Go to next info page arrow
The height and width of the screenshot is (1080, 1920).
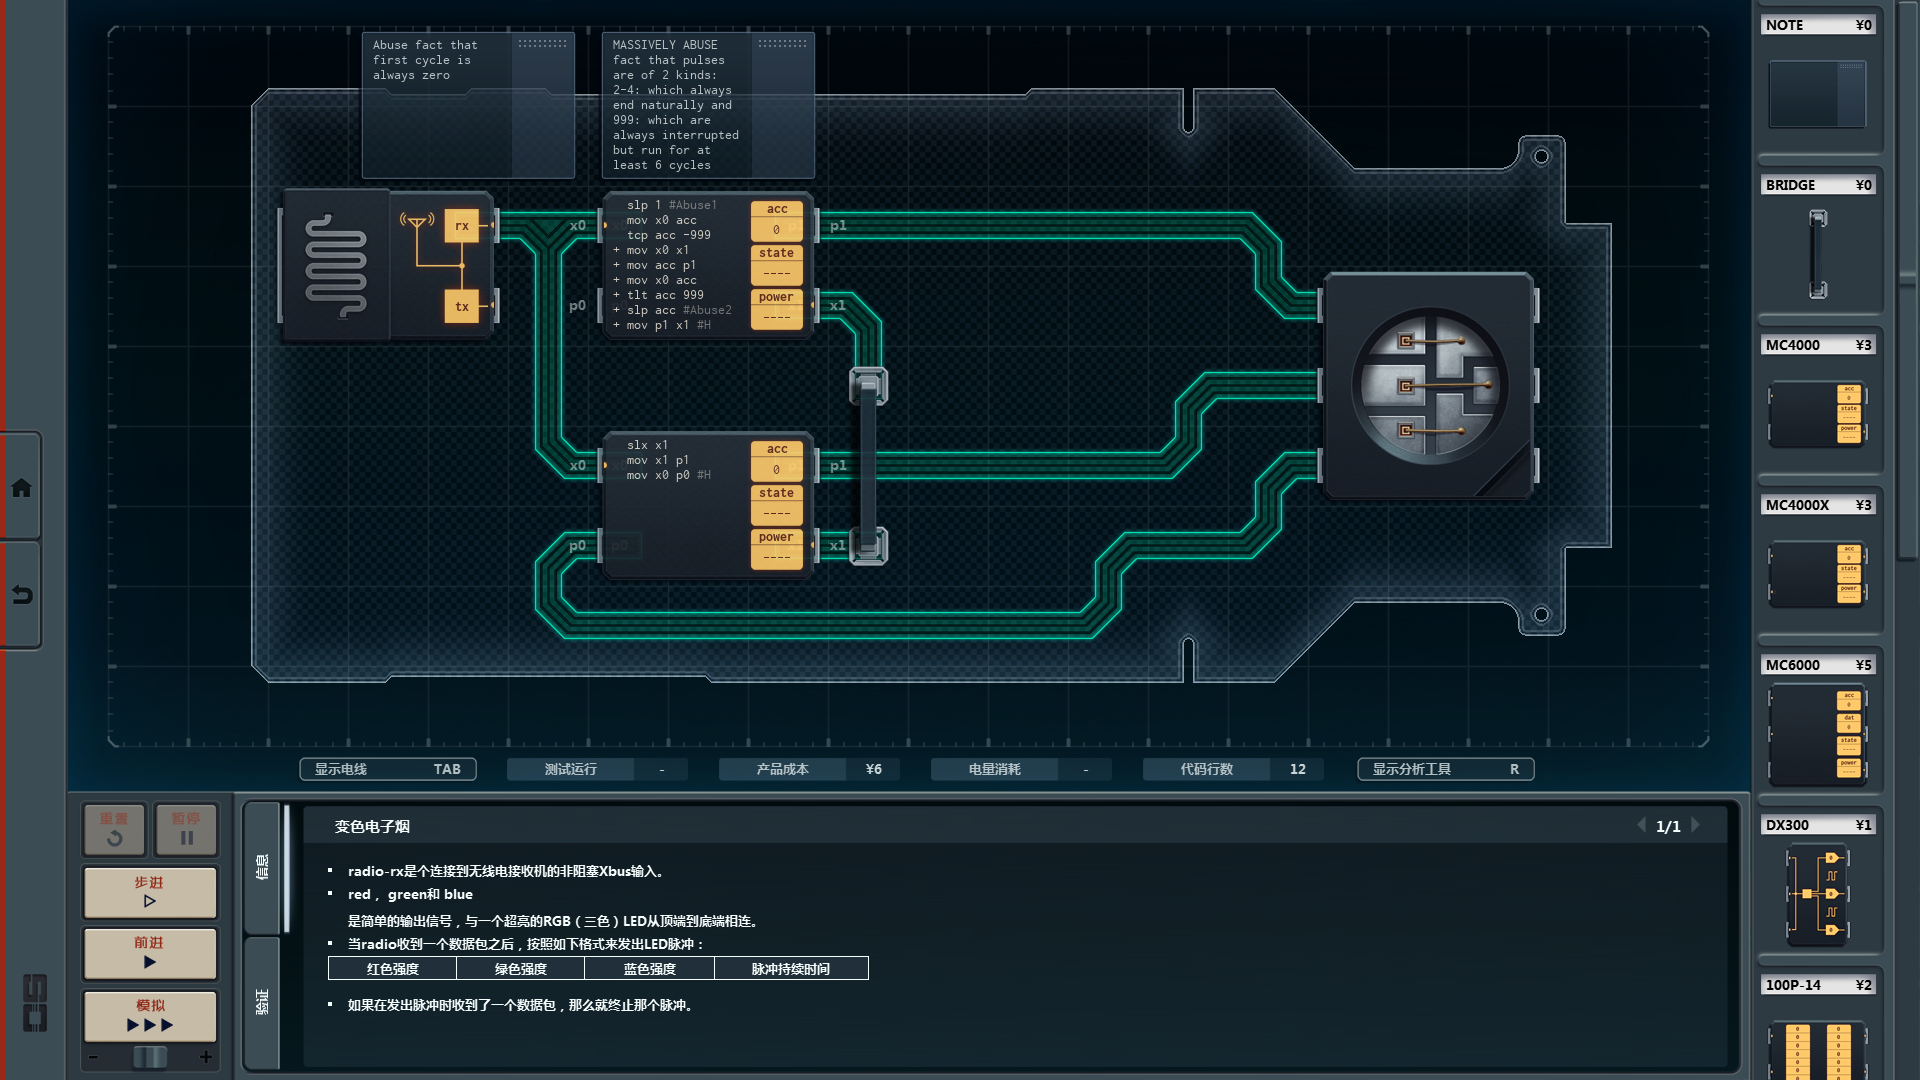tap(1696, 825)
